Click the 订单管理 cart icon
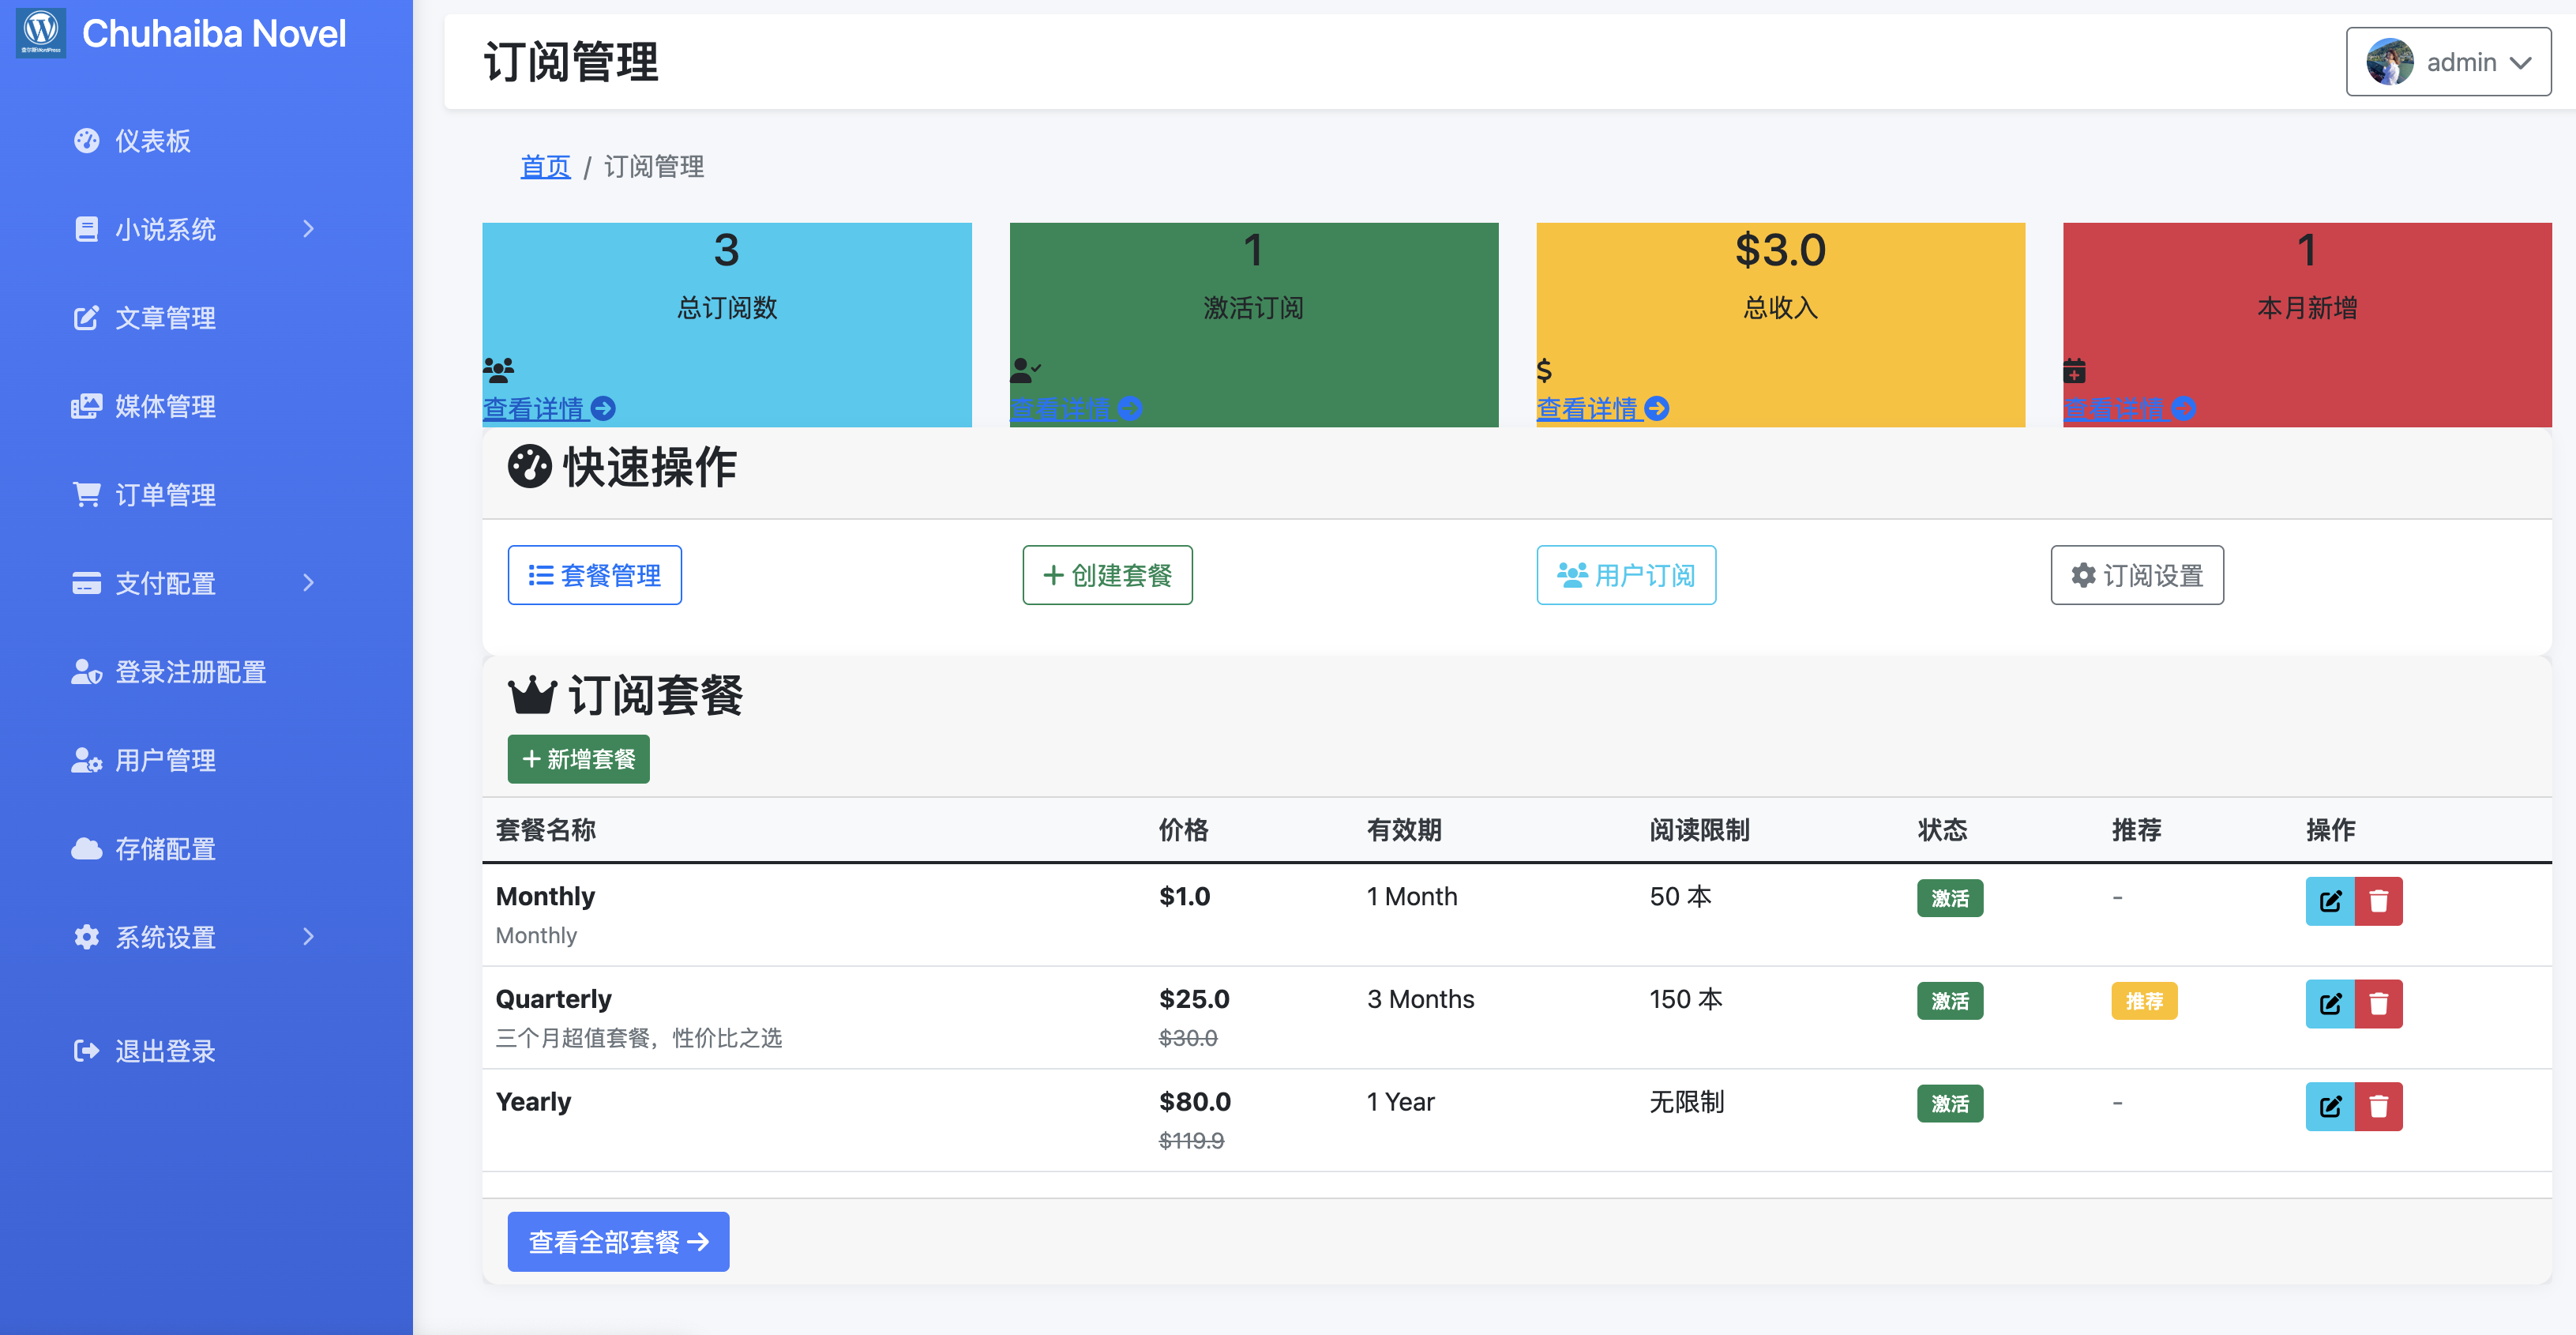This screenshot has width=2576, height=1335. pos(87,495)
